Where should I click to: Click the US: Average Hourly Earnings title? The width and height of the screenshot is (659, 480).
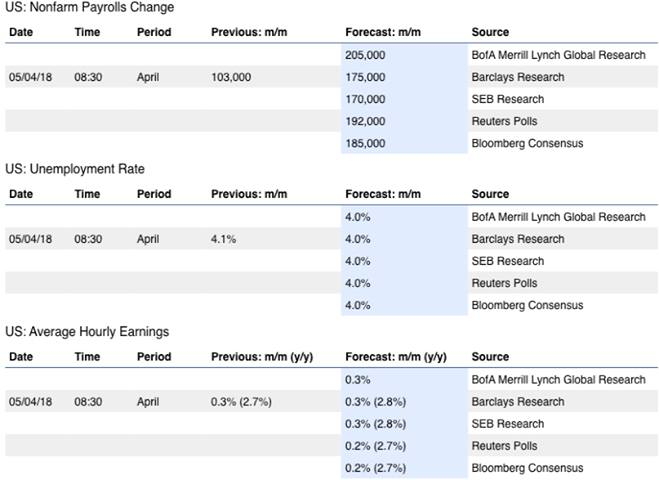87,332
